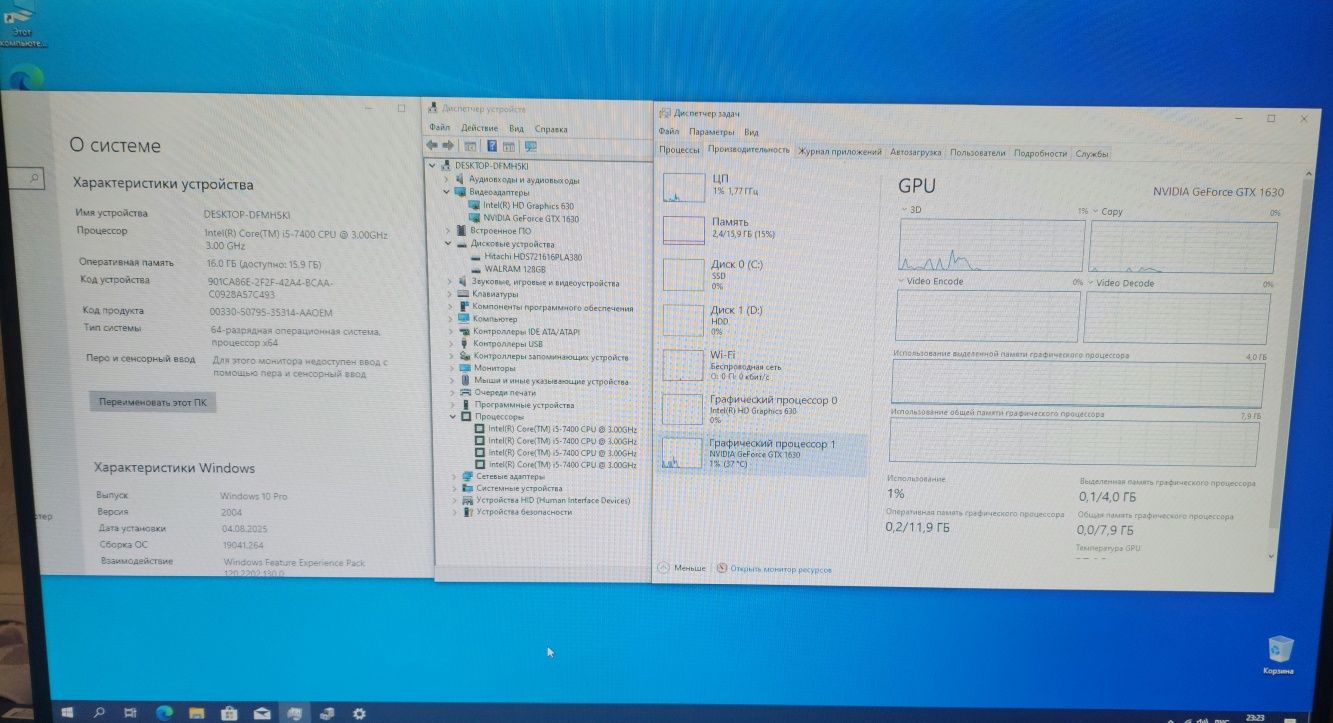Switch to the Журнал приложений tab
The width and height of the screenshot is (1333, 723).
point(840,152)
